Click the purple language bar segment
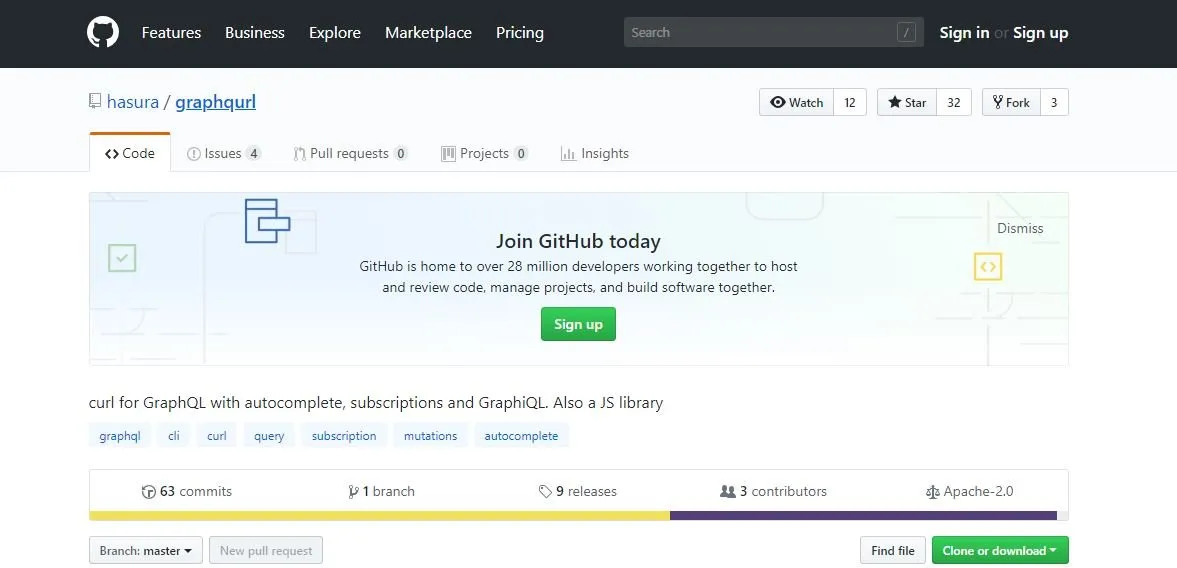 863,515
